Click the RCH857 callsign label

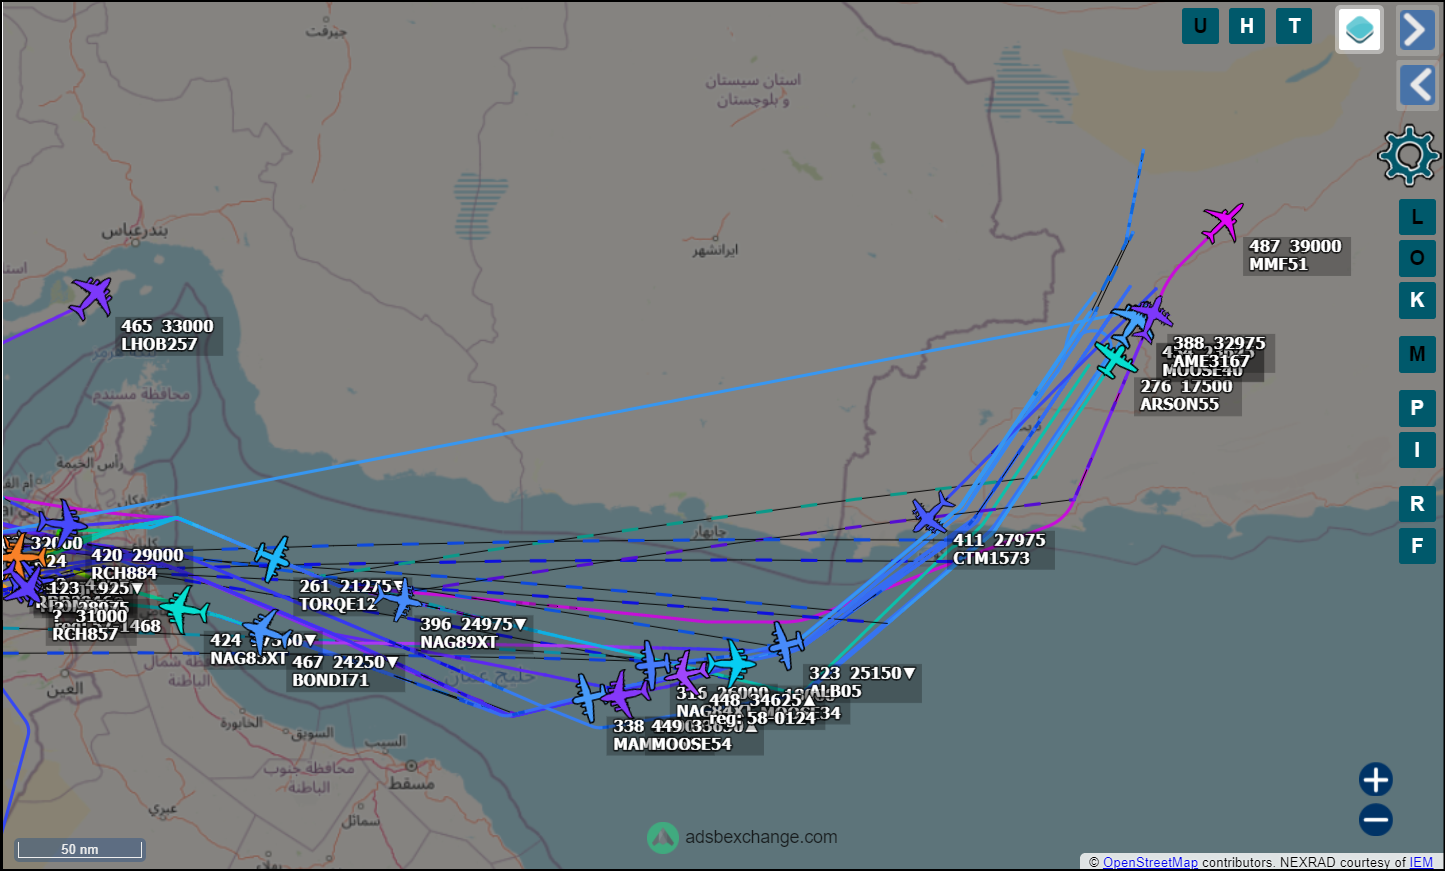point(85,634)
